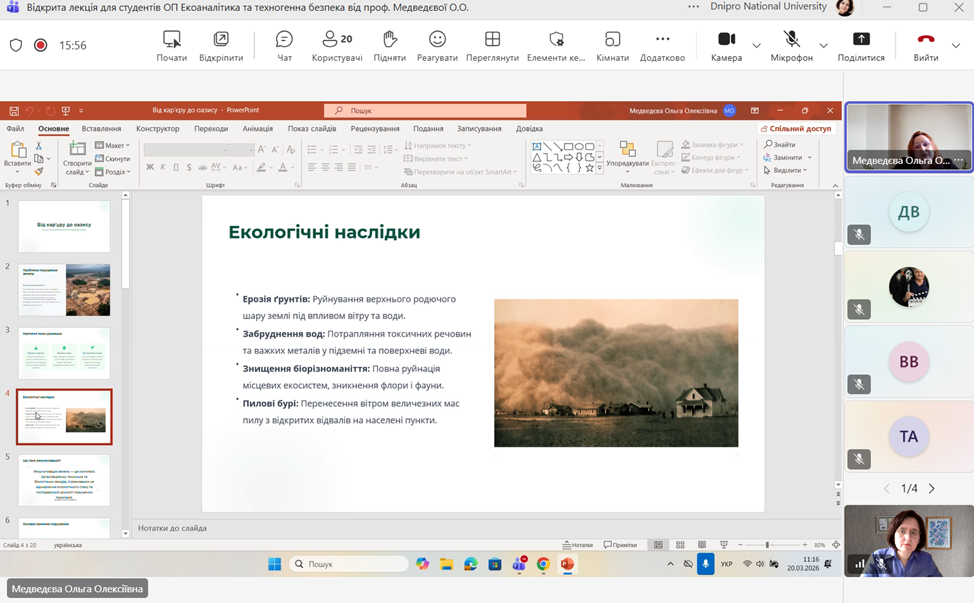Image resolution: width=974 pixels, height=603 pixels.
Task: Click the Спільний доступ button
Action: (x=796, y=129)
